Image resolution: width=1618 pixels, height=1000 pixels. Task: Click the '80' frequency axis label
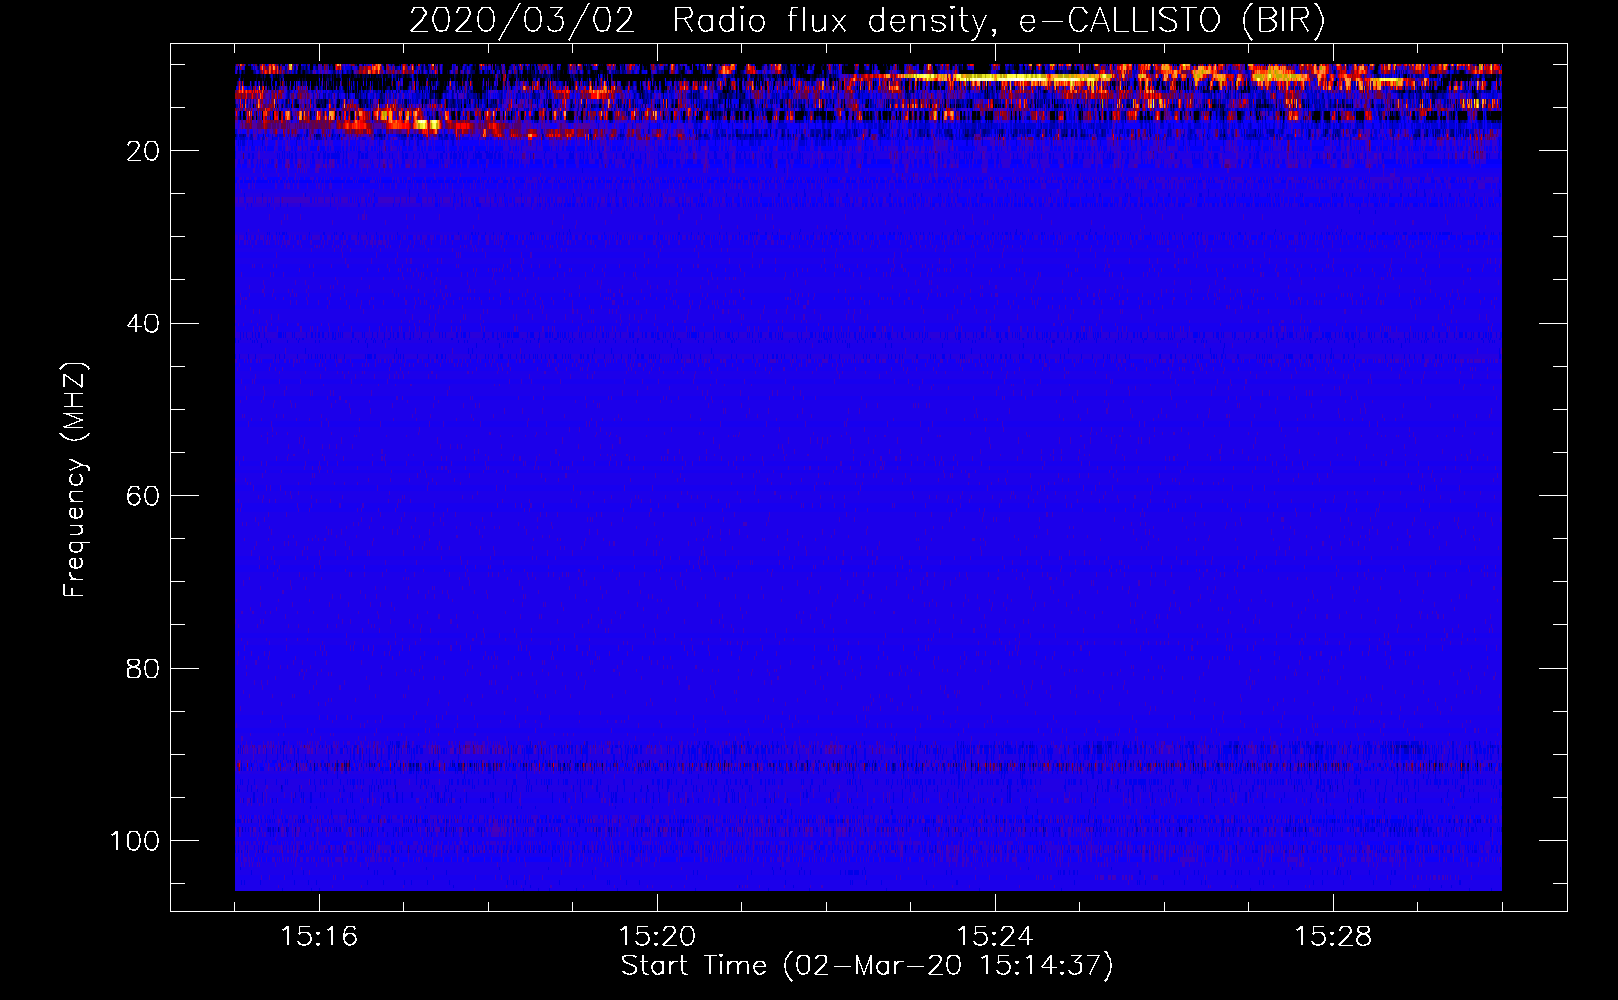pyautogui.click(x=143, y=668)
